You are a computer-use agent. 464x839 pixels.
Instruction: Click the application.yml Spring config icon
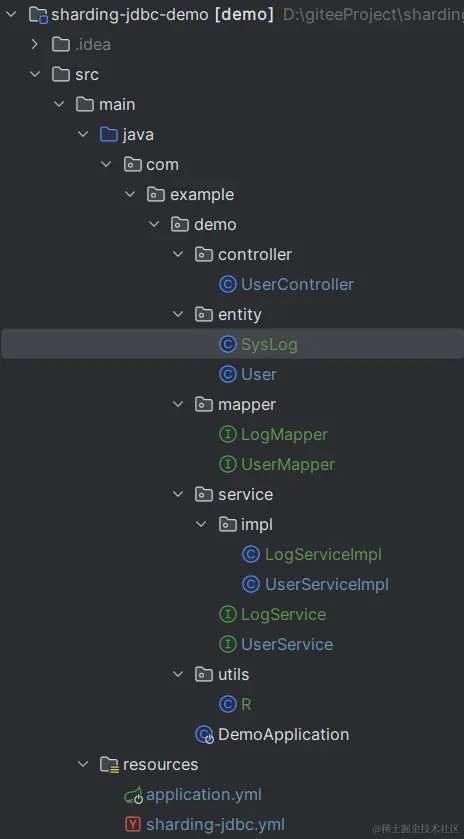(x=133, y=795)
